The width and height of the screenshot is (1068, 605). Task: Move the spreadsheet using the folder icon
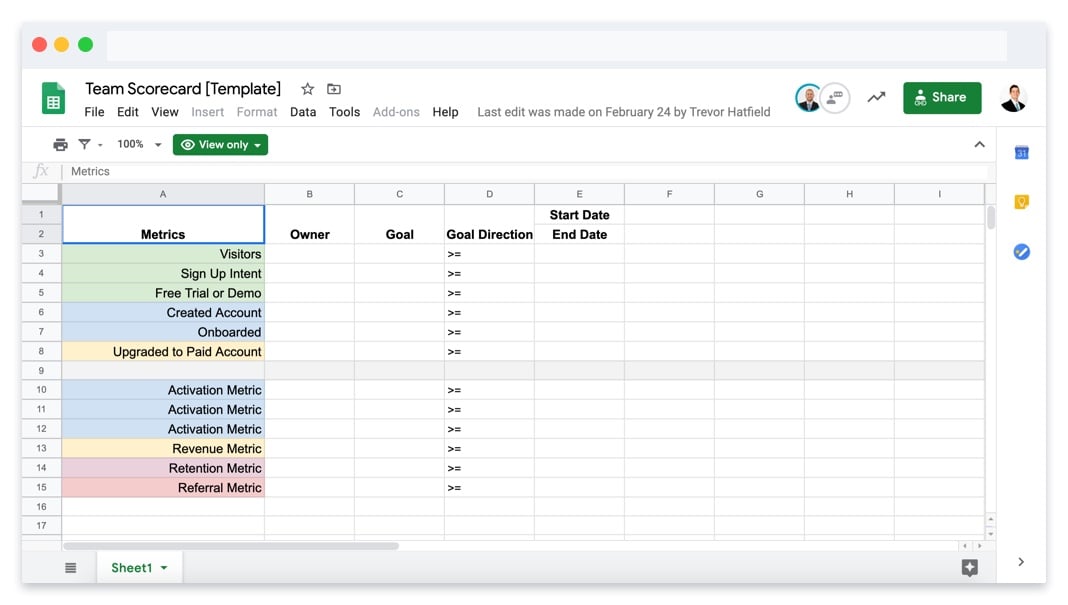pos(334,88)
